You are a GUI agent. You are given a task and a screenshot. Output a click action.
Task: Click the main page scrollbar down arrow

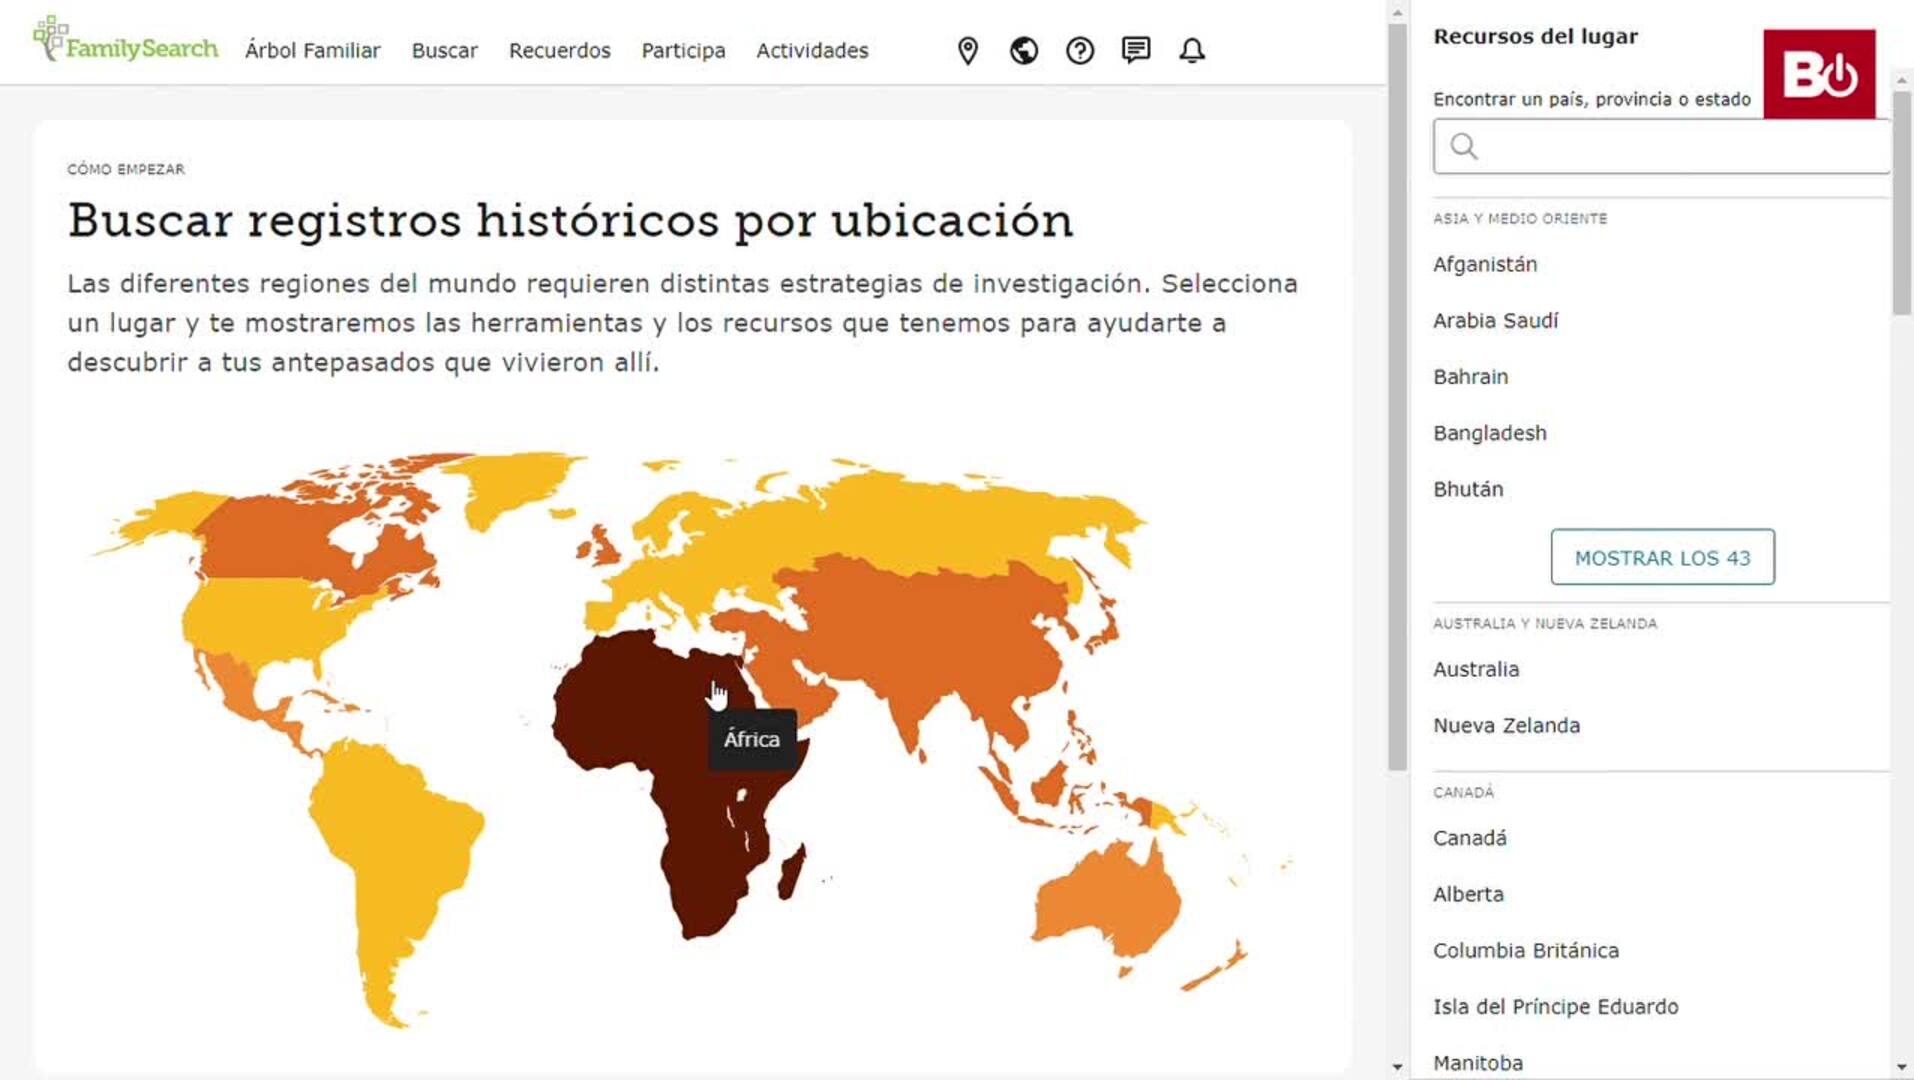pos(1397,1067)
